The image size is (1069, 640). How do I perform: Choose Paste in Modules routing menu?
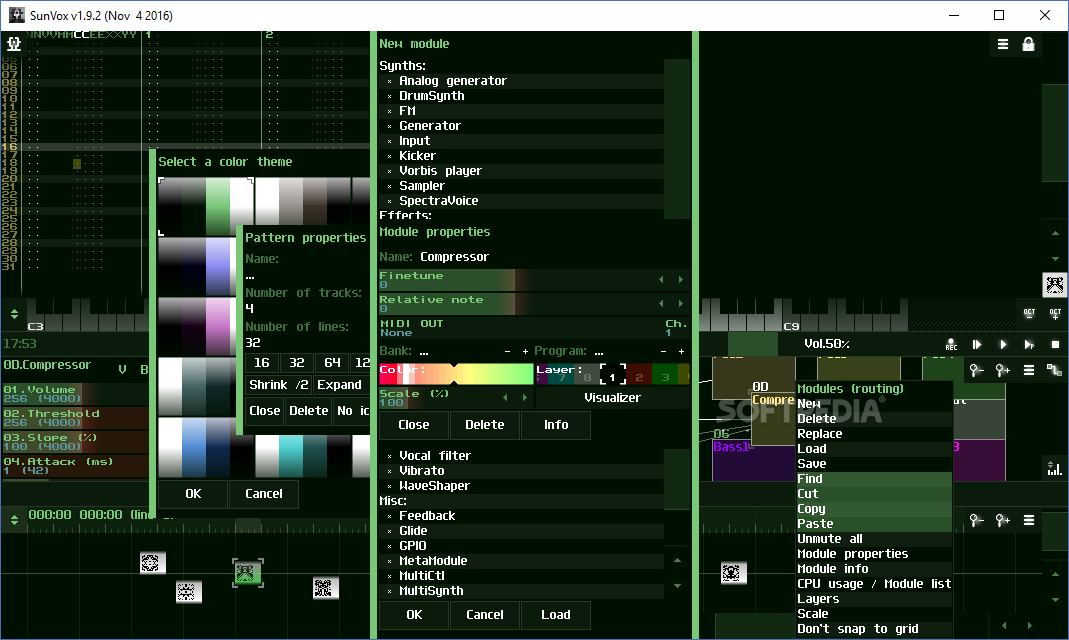pyautogui.click(x=873, y=524)
